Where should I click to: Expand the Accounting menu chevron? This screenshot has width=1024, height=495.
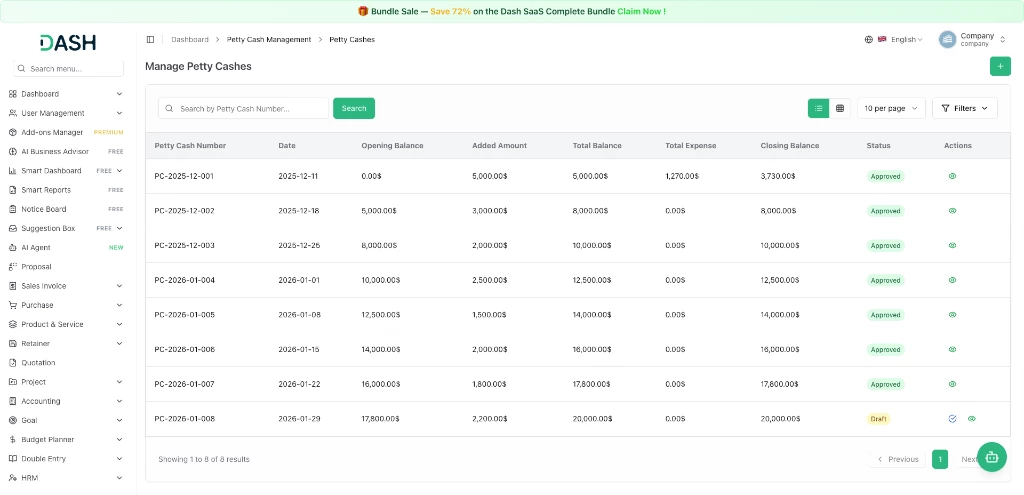pyautogui.click(x=120, y=401)
